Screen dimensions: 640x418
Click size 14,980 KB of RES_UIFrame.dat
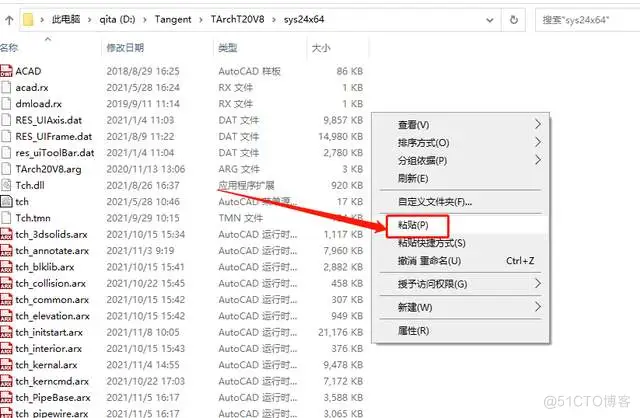[x=340, y=136]
